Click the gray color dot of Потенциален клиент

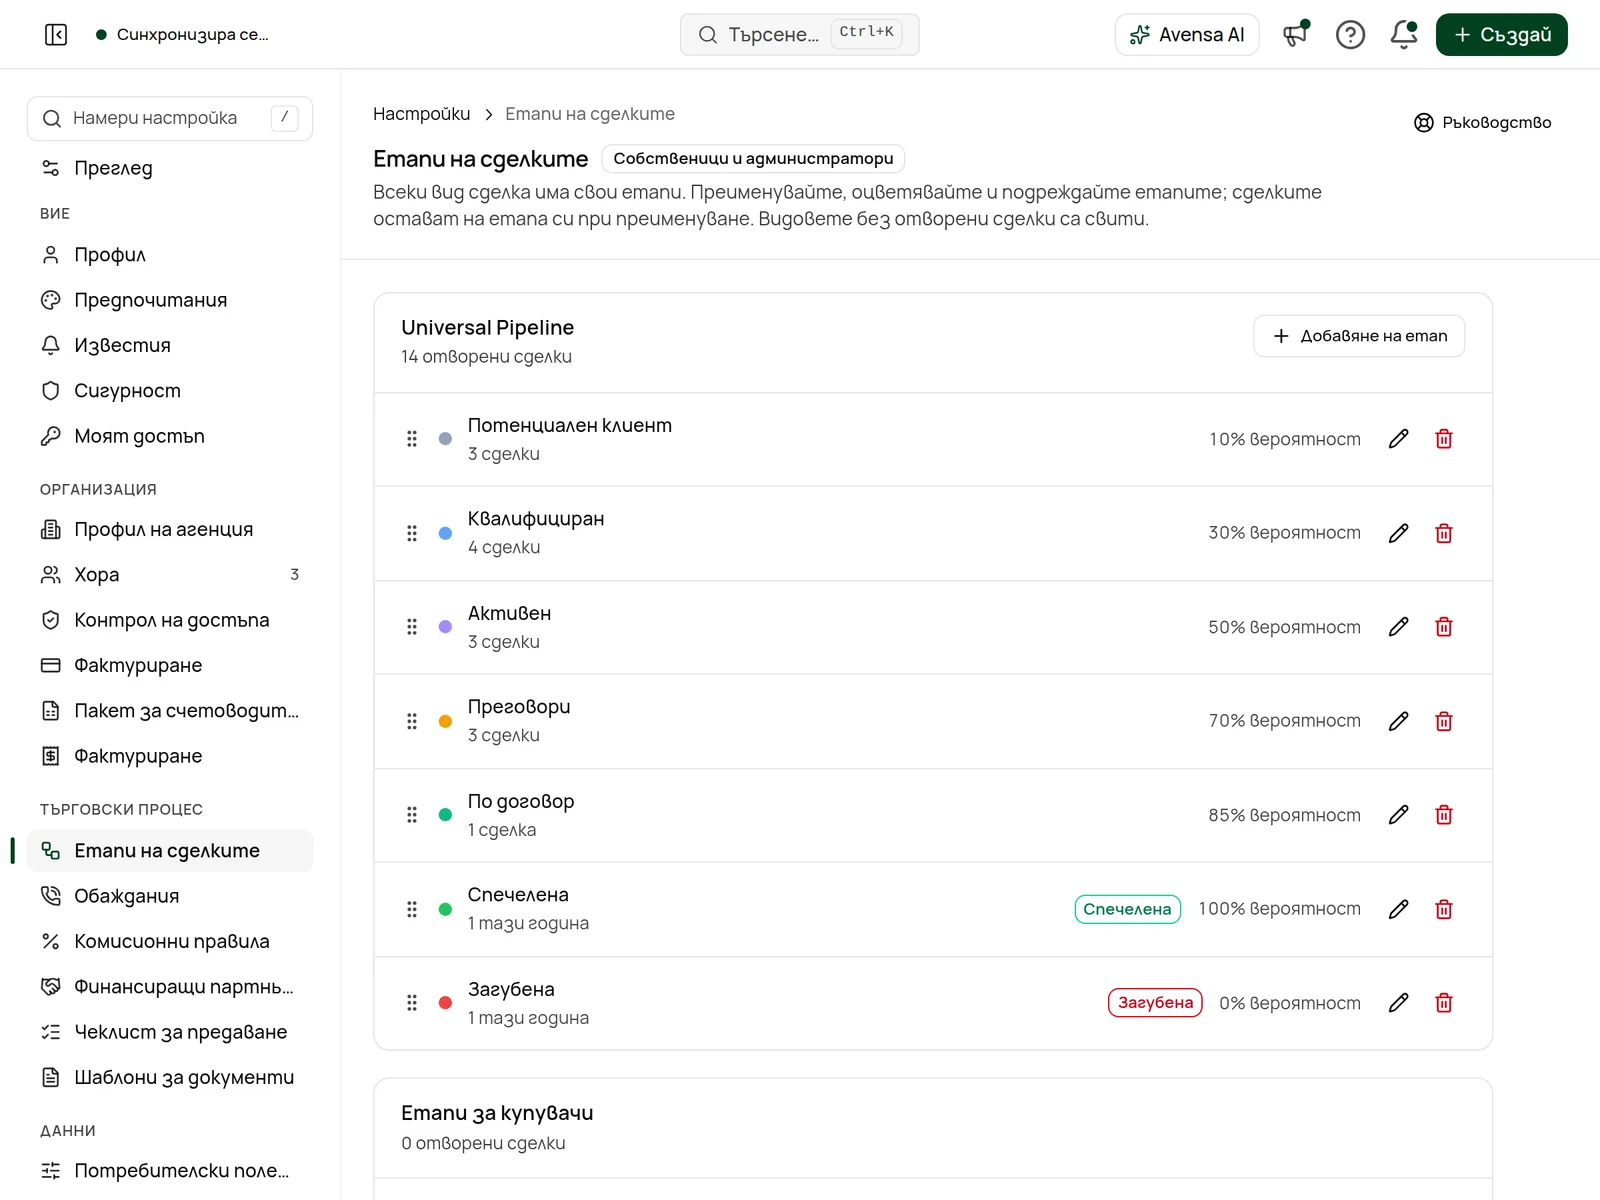(x=445, y=439)
